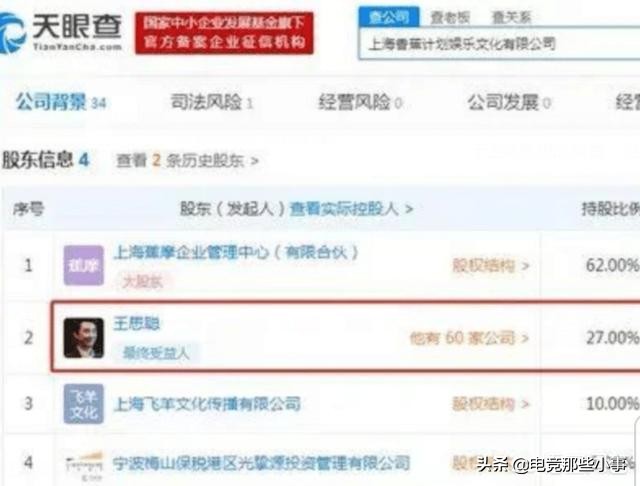Screen dimensions: 640x486
Task: Open 宁波梅山保税港区光擎源投资管理有限公司 link
Action: pos(261,463)
